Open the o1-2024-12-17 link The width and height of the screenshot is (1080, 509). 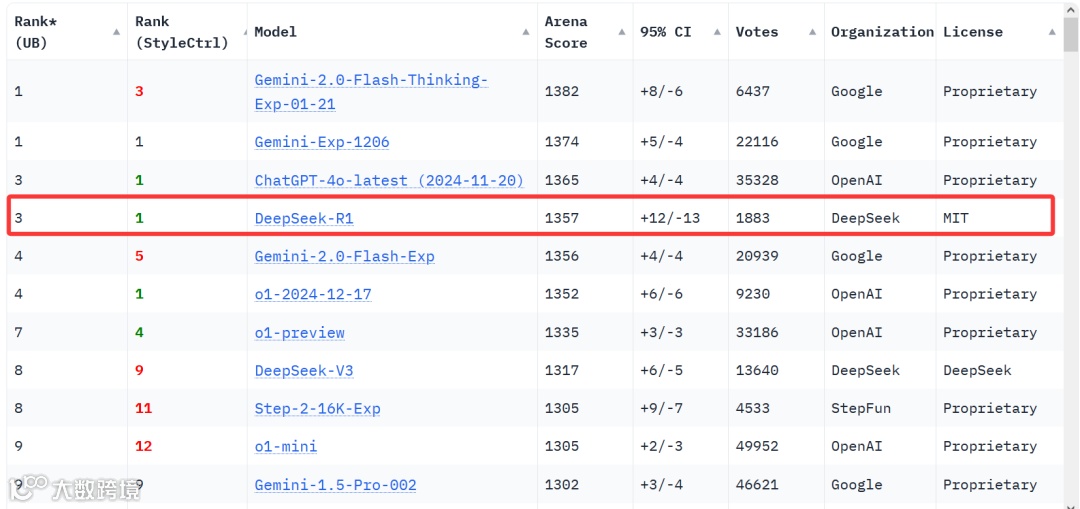tap(313, 294)
